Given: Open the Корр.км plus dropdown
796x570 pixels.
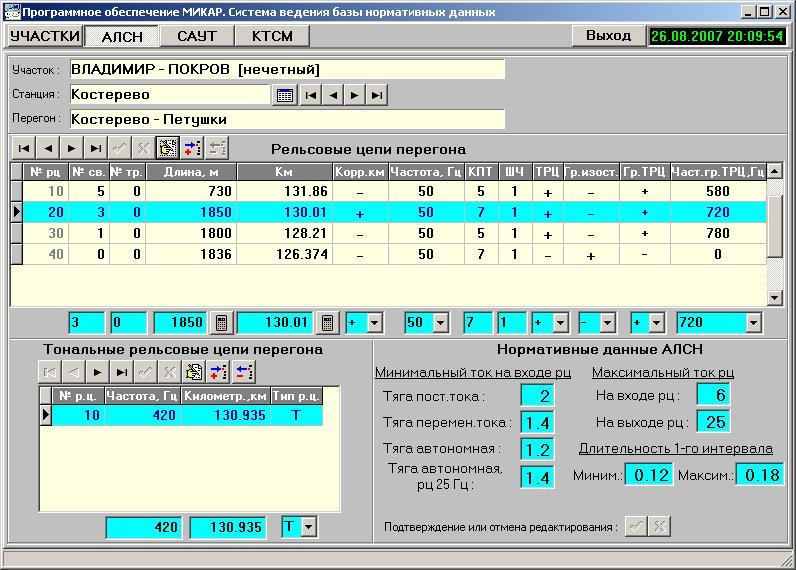Looking at the screenshot, I should (374, 323).
